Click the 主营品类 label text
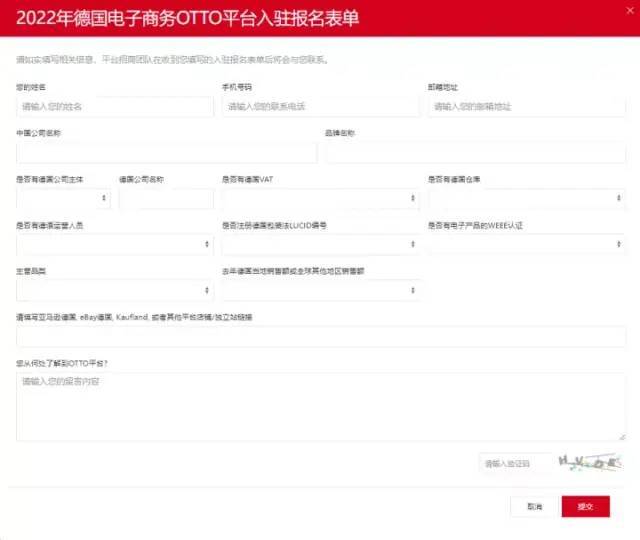The width and height of the screenshot is (640, 540). (x=31, y=271)
